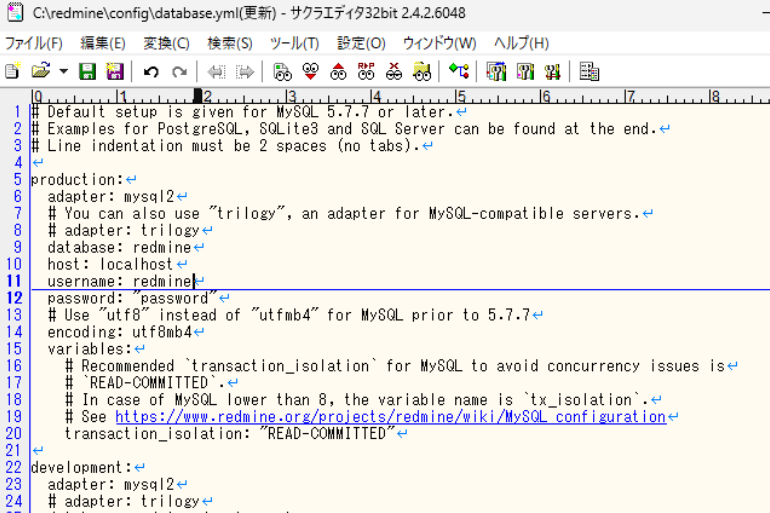The width and height of the screenshot is (770, 513).
Task: Expand the 設定(O) menu
Action: [361, 43]
